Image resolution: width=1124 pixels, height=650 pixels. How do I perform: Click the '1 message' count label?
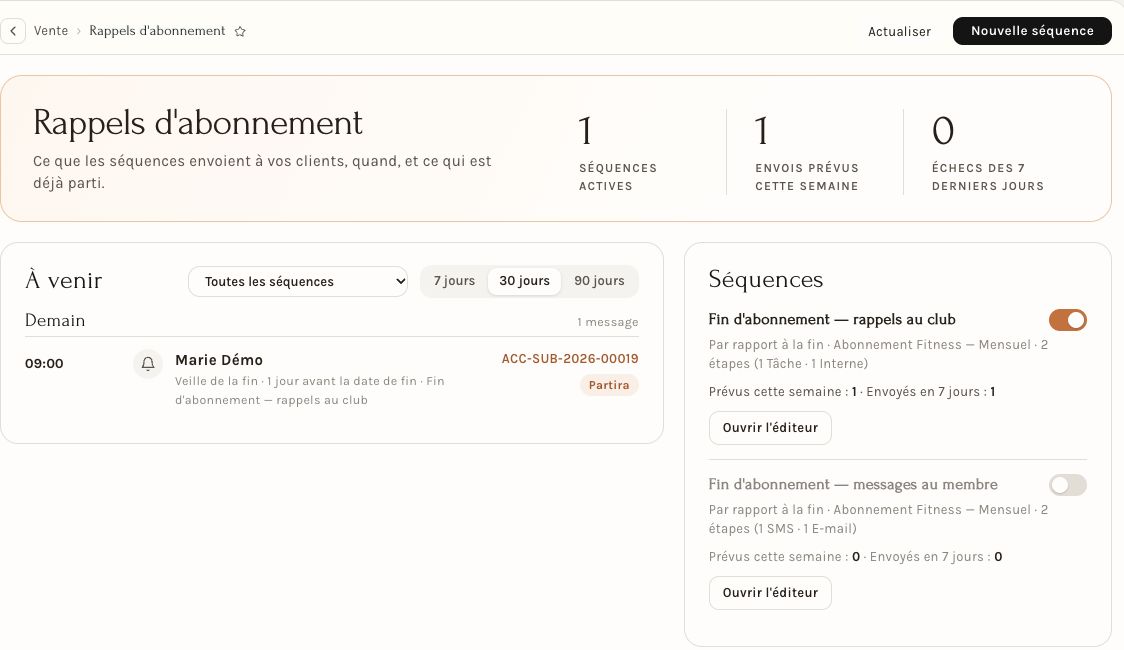[x=607, y=322]
